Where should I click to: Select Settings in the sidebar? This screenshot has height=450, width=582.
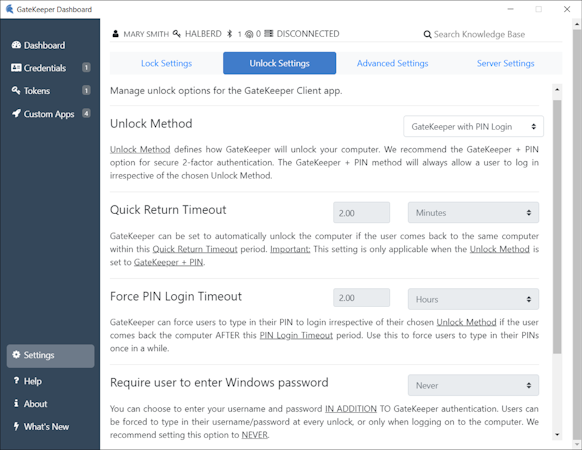tap(50, 355)
